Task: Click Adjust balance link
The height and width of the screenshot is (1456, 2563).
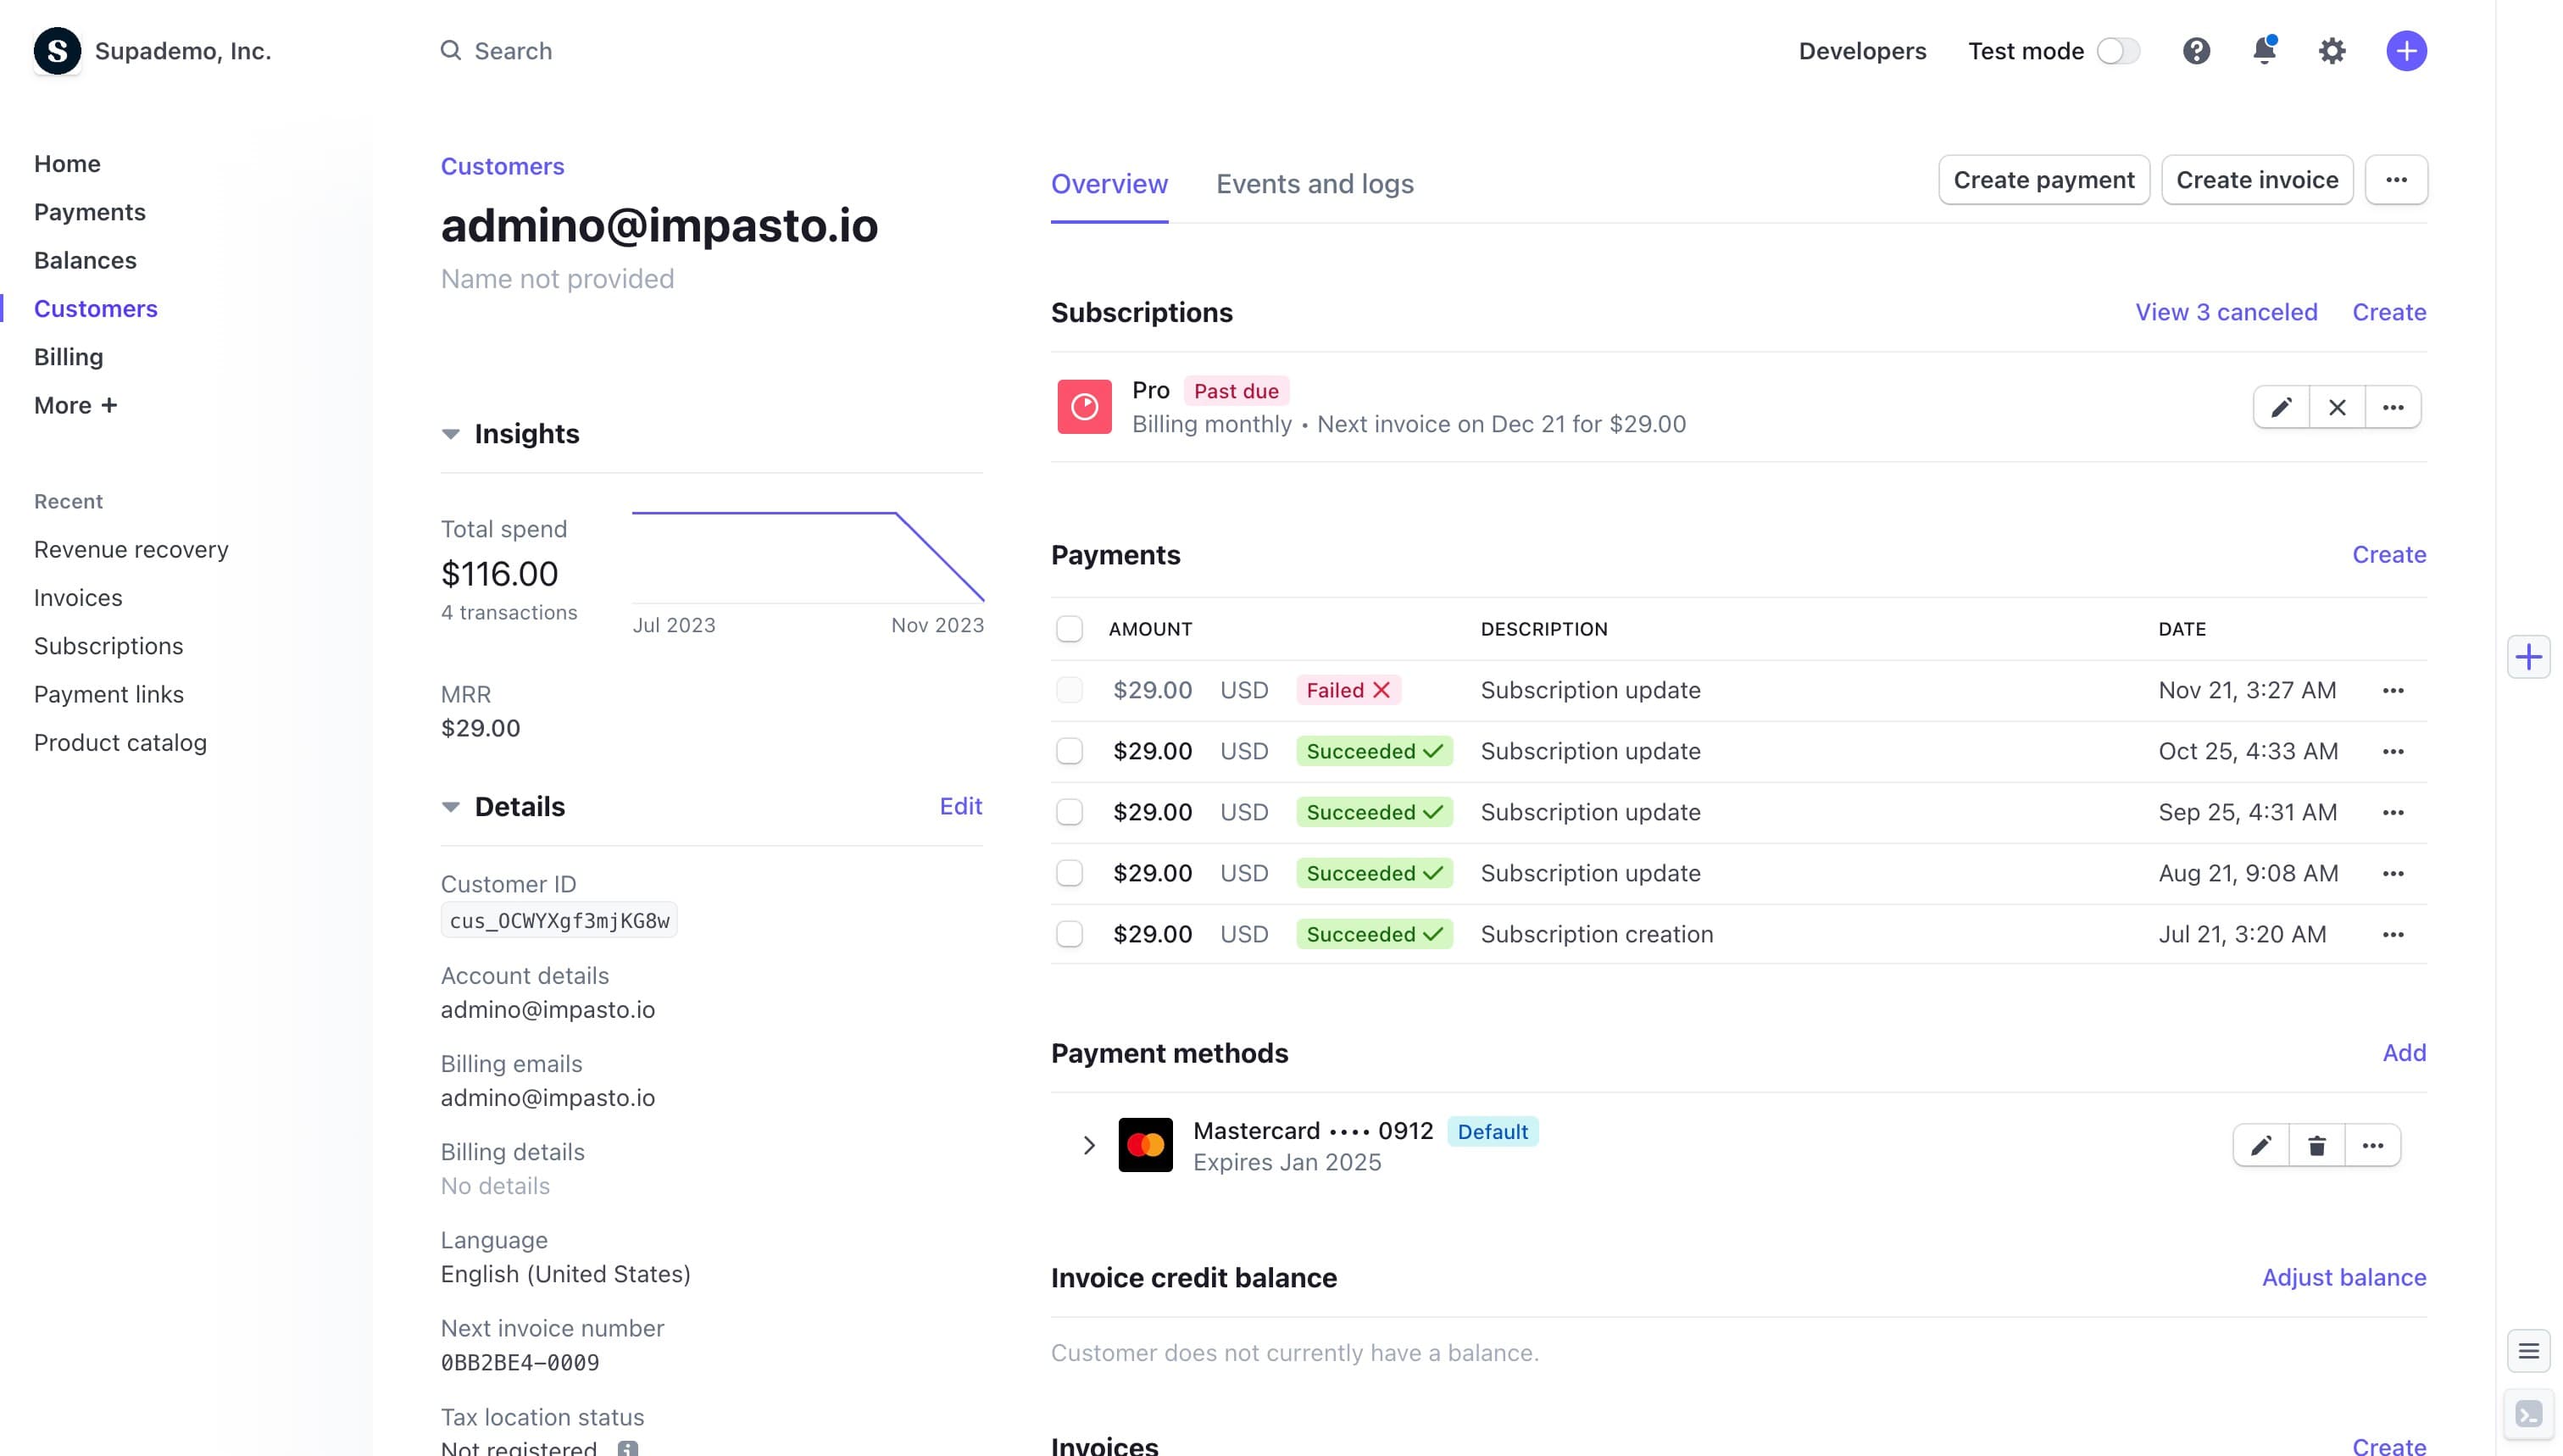Action: (x=2344, y=1277)
